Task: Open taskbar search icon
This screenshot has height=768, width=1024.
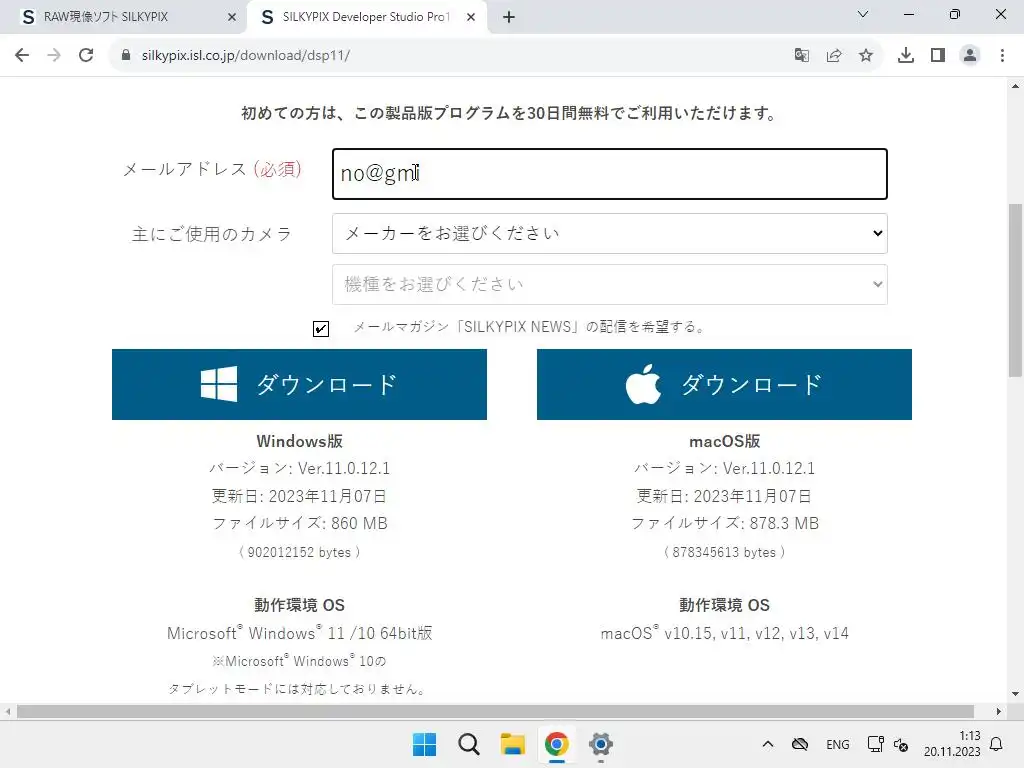Action: (469, 744)
